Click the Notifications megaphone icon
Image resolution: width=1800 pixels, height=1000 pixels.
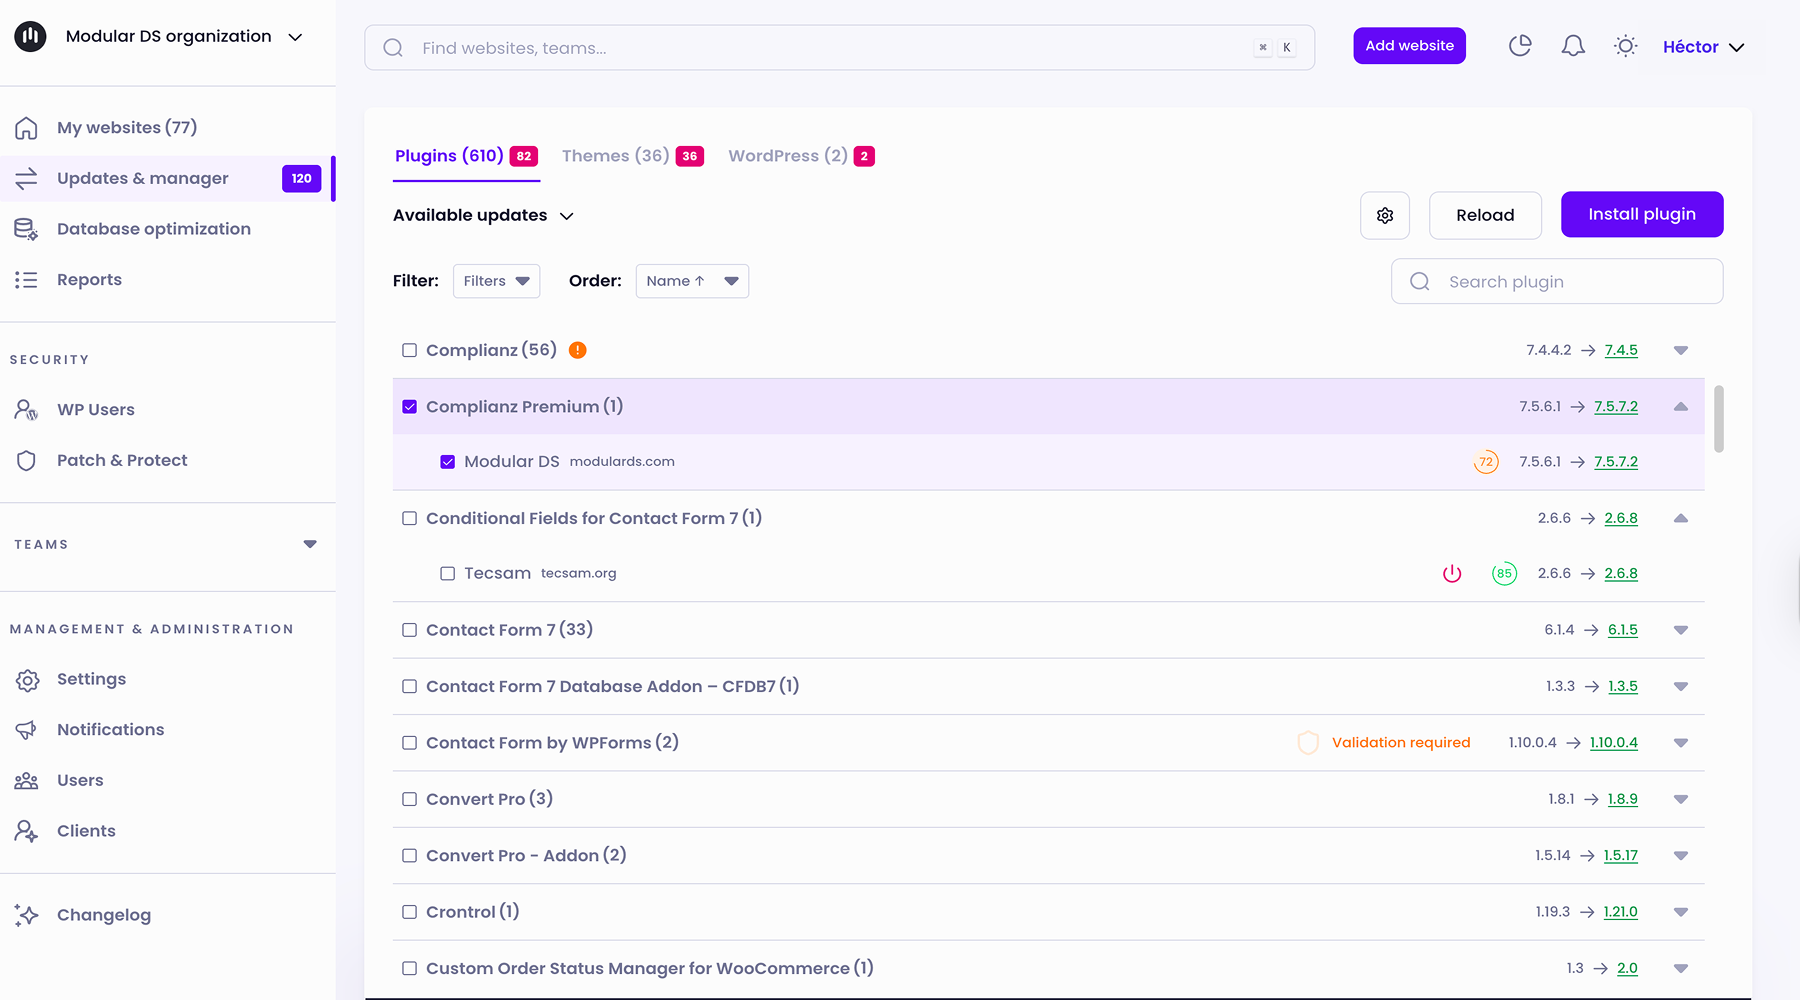tap(27, 730)
